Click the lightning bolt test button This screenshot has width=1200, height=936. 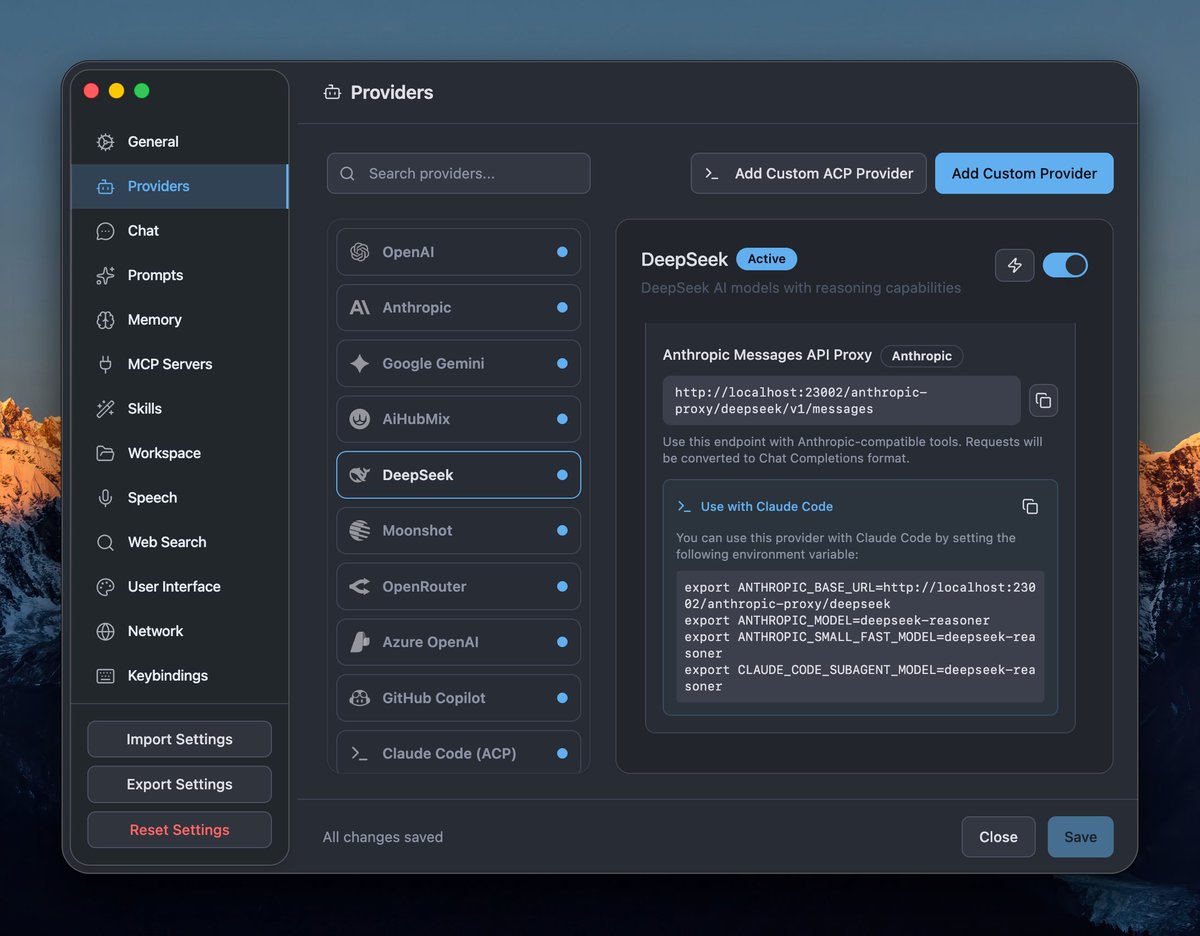(x=1014, y=265)
